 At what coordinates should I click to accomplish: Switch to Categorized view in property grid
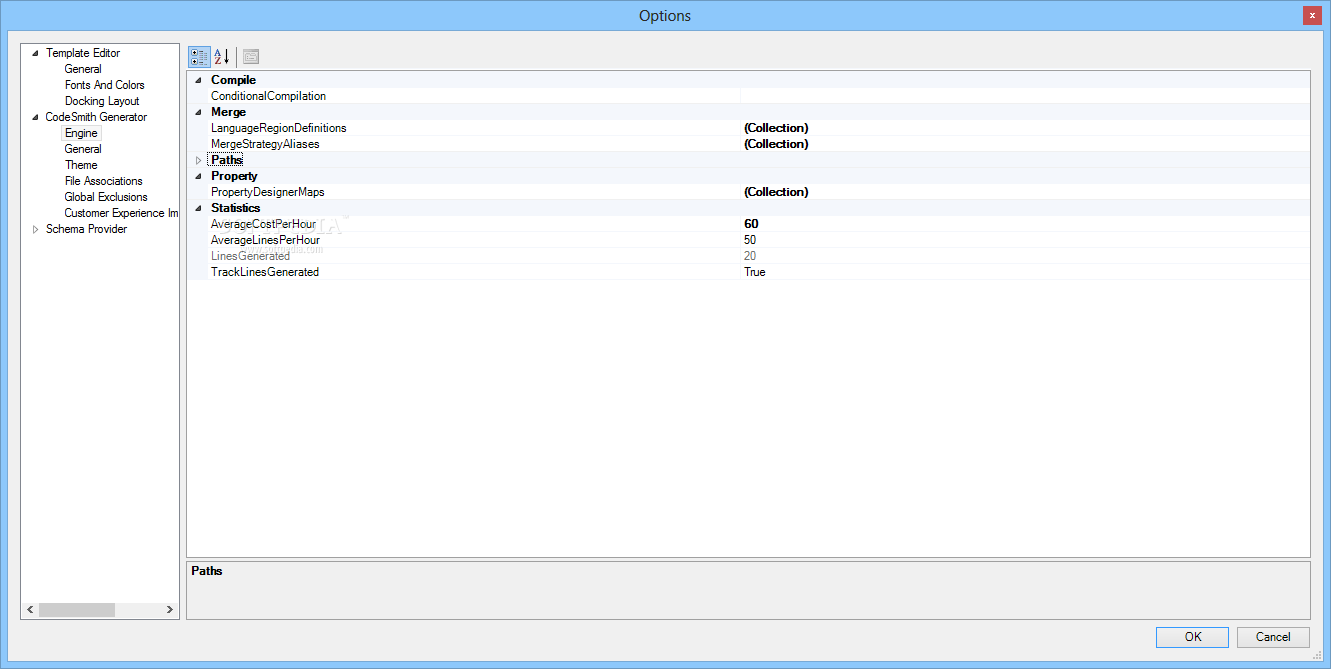tap(199, 56)
